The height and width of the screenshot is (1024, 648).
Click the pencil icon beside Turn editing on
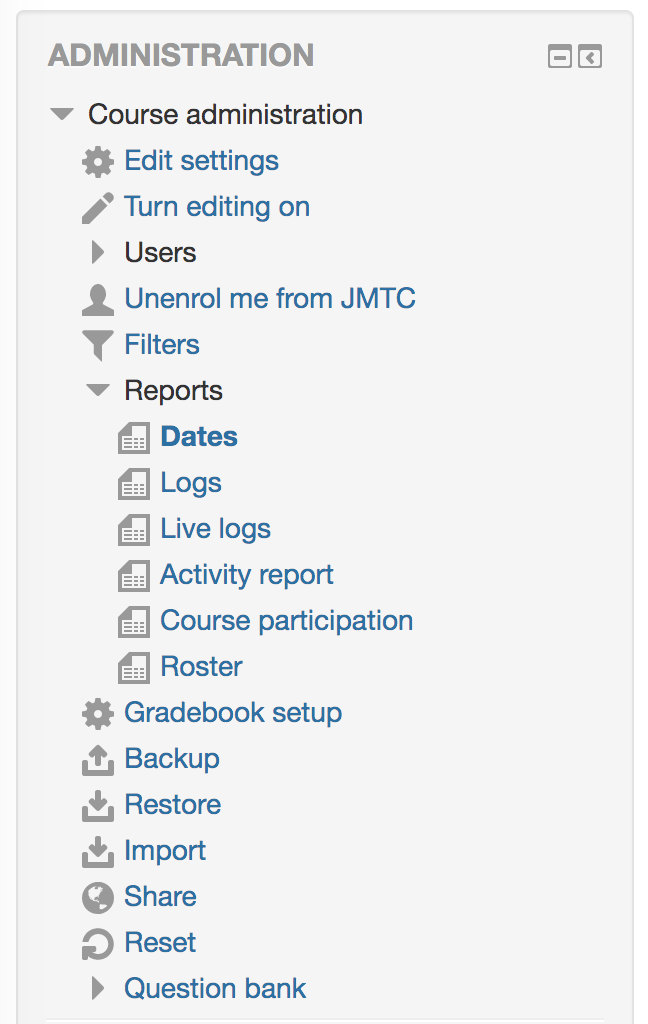[97, 208]
